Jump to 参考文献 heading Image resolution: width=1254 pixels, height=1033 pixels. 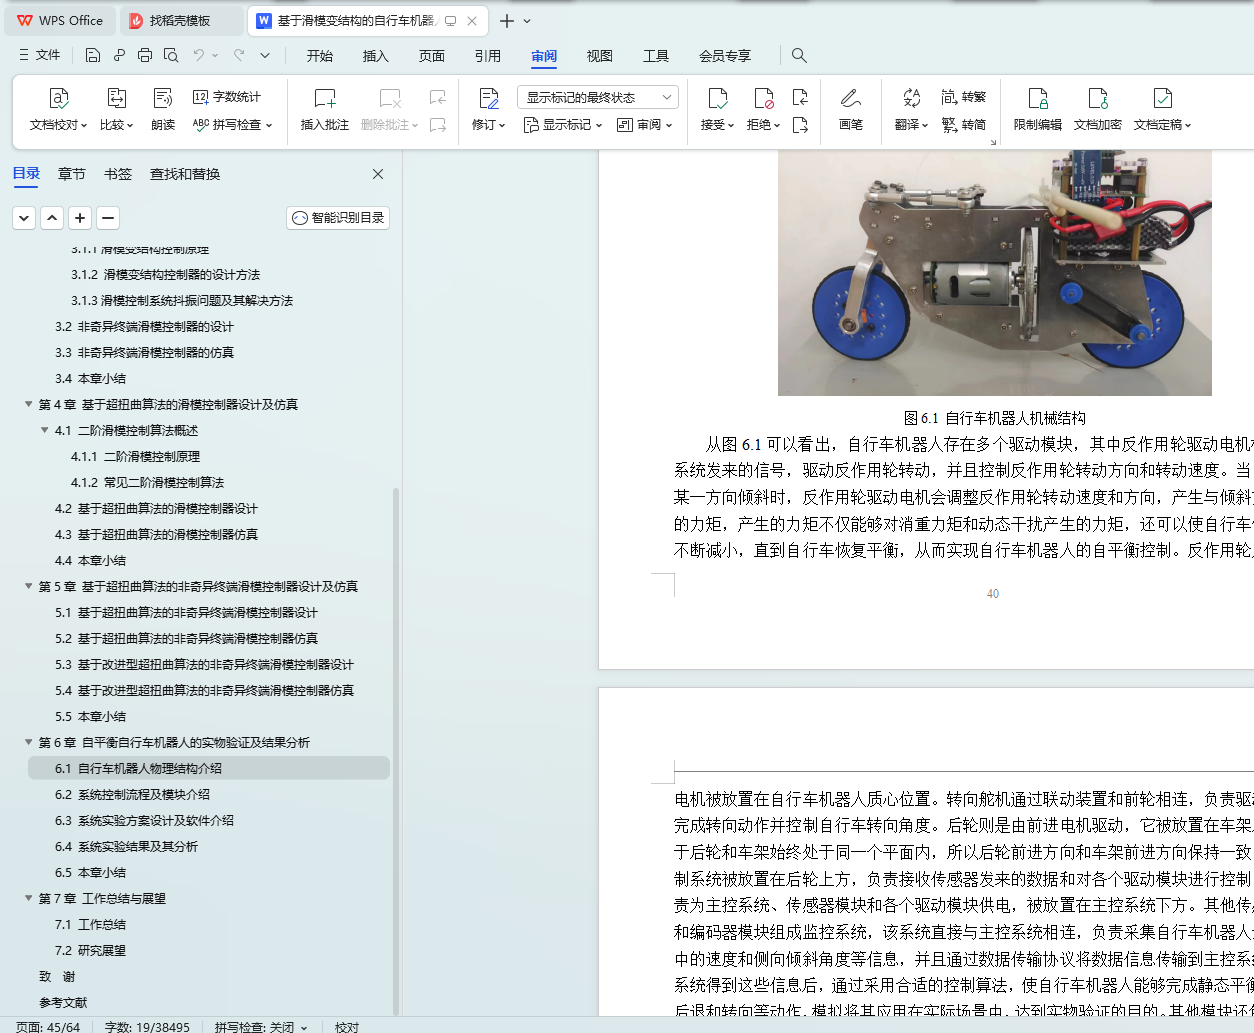pyautogui.click(x=63, y=1003)
